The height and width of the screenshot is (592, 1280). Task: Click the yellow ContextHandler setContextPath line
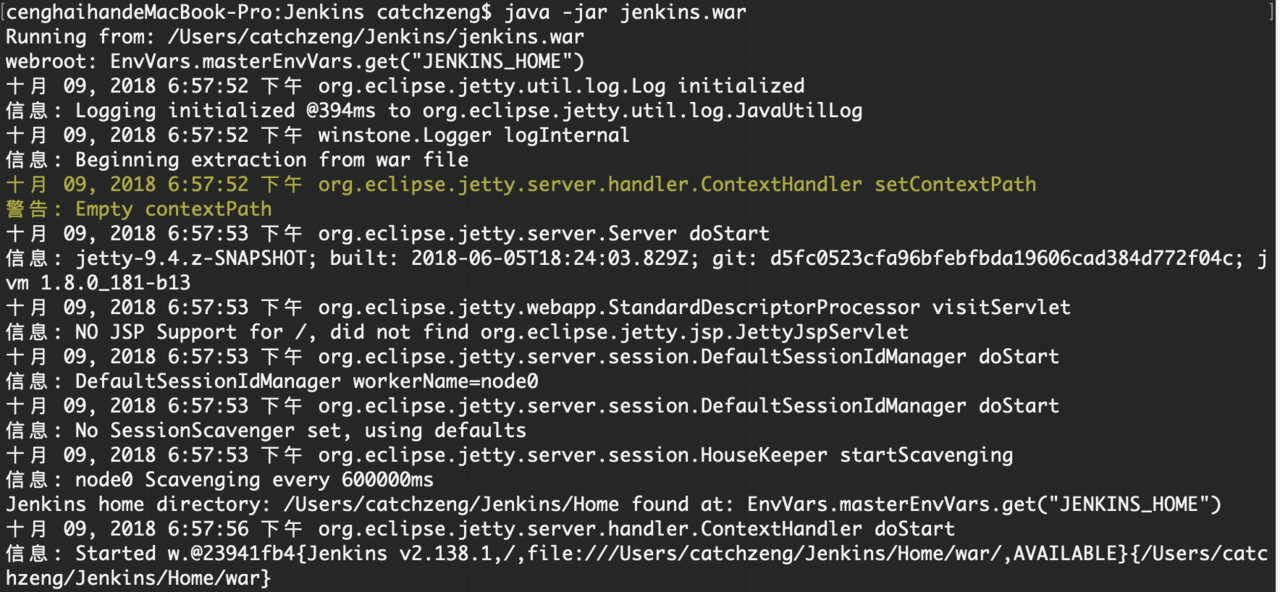521,184
